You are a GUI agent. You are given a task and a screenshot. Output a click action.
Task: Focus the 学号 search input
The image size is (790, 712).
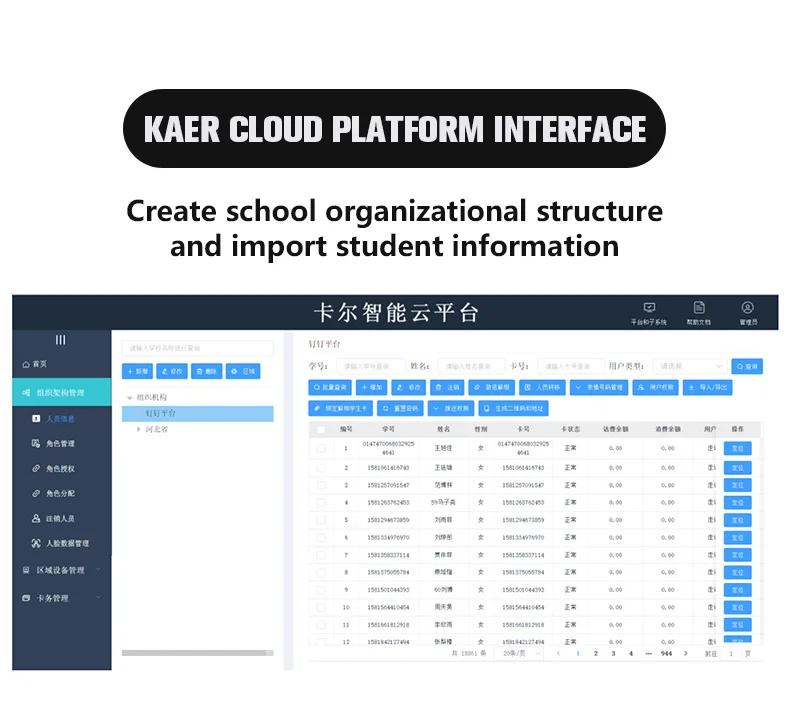(x=371, y=366)
